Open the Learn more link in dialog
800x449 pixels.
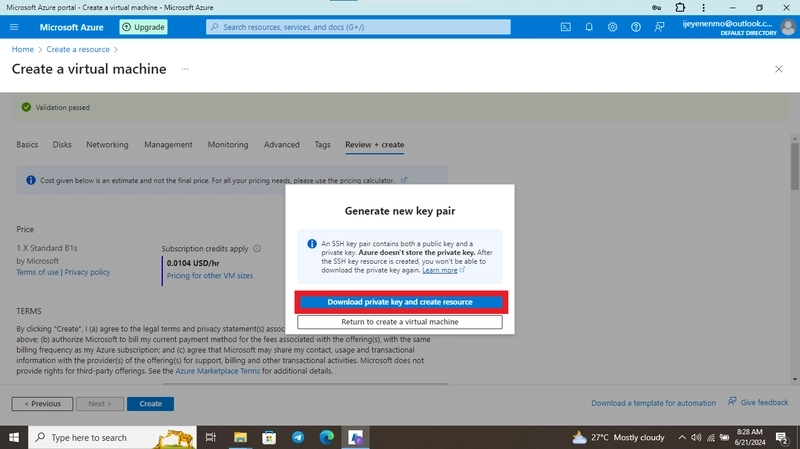(440, 270)
